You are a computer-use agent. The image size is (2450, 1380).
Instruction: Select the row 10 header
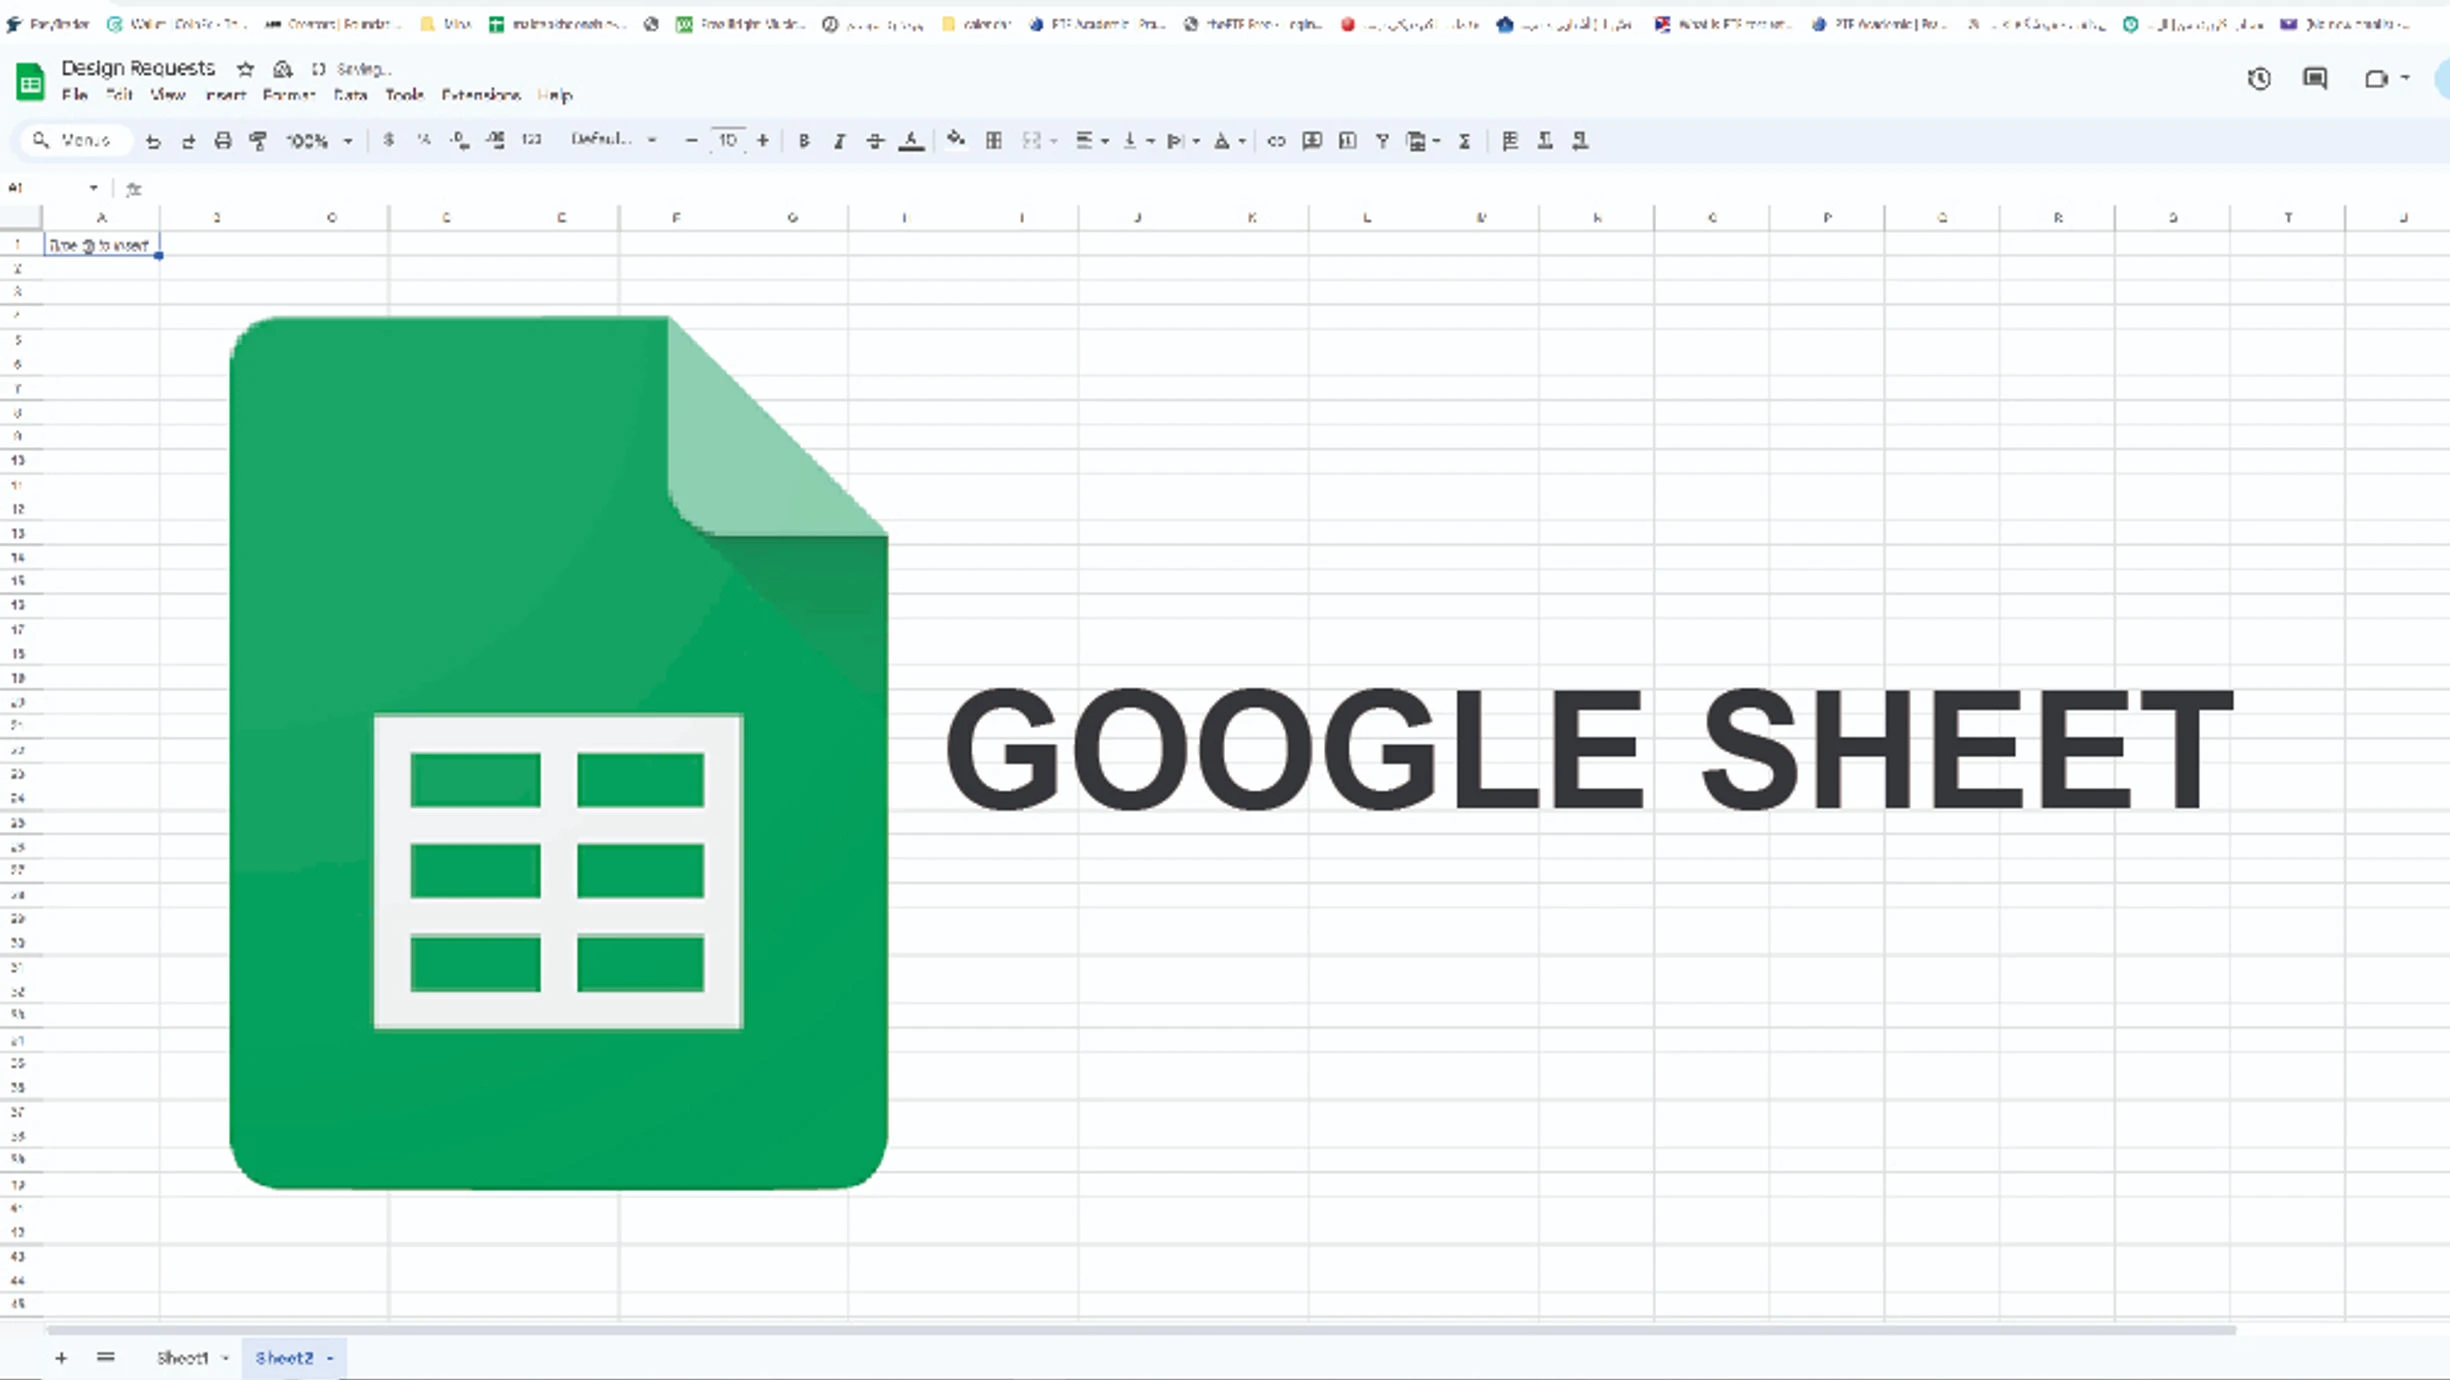18,461
